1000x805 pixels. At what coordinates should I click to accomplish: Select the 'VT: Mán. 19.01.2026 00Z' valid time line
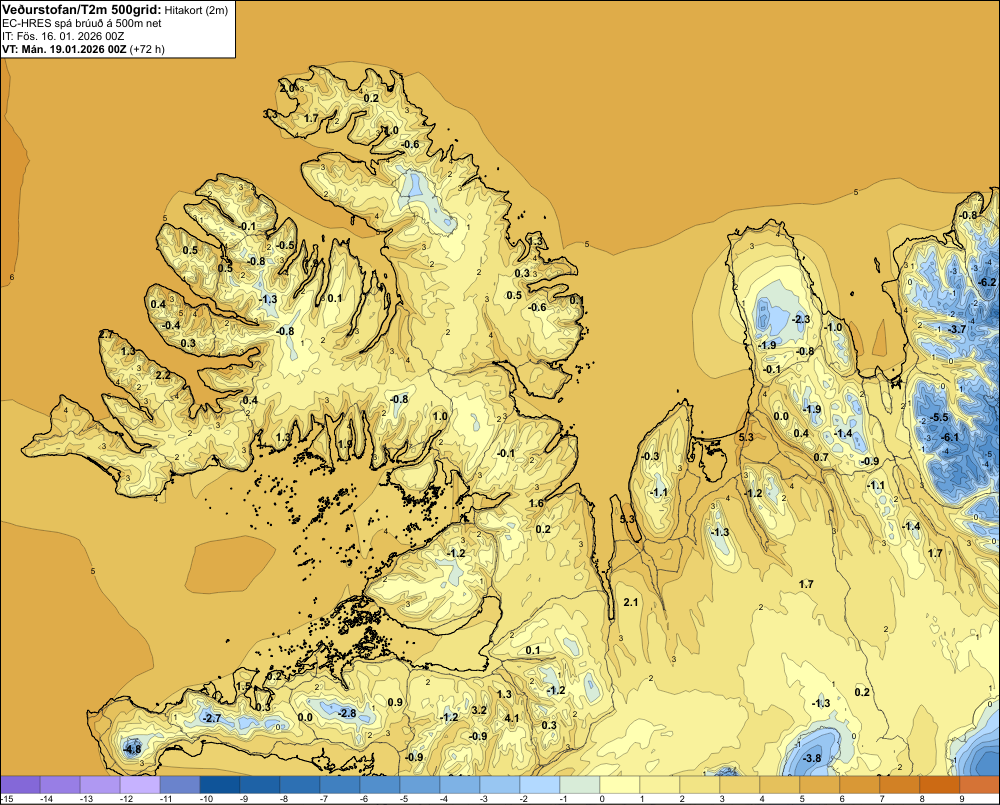[84, 49]
